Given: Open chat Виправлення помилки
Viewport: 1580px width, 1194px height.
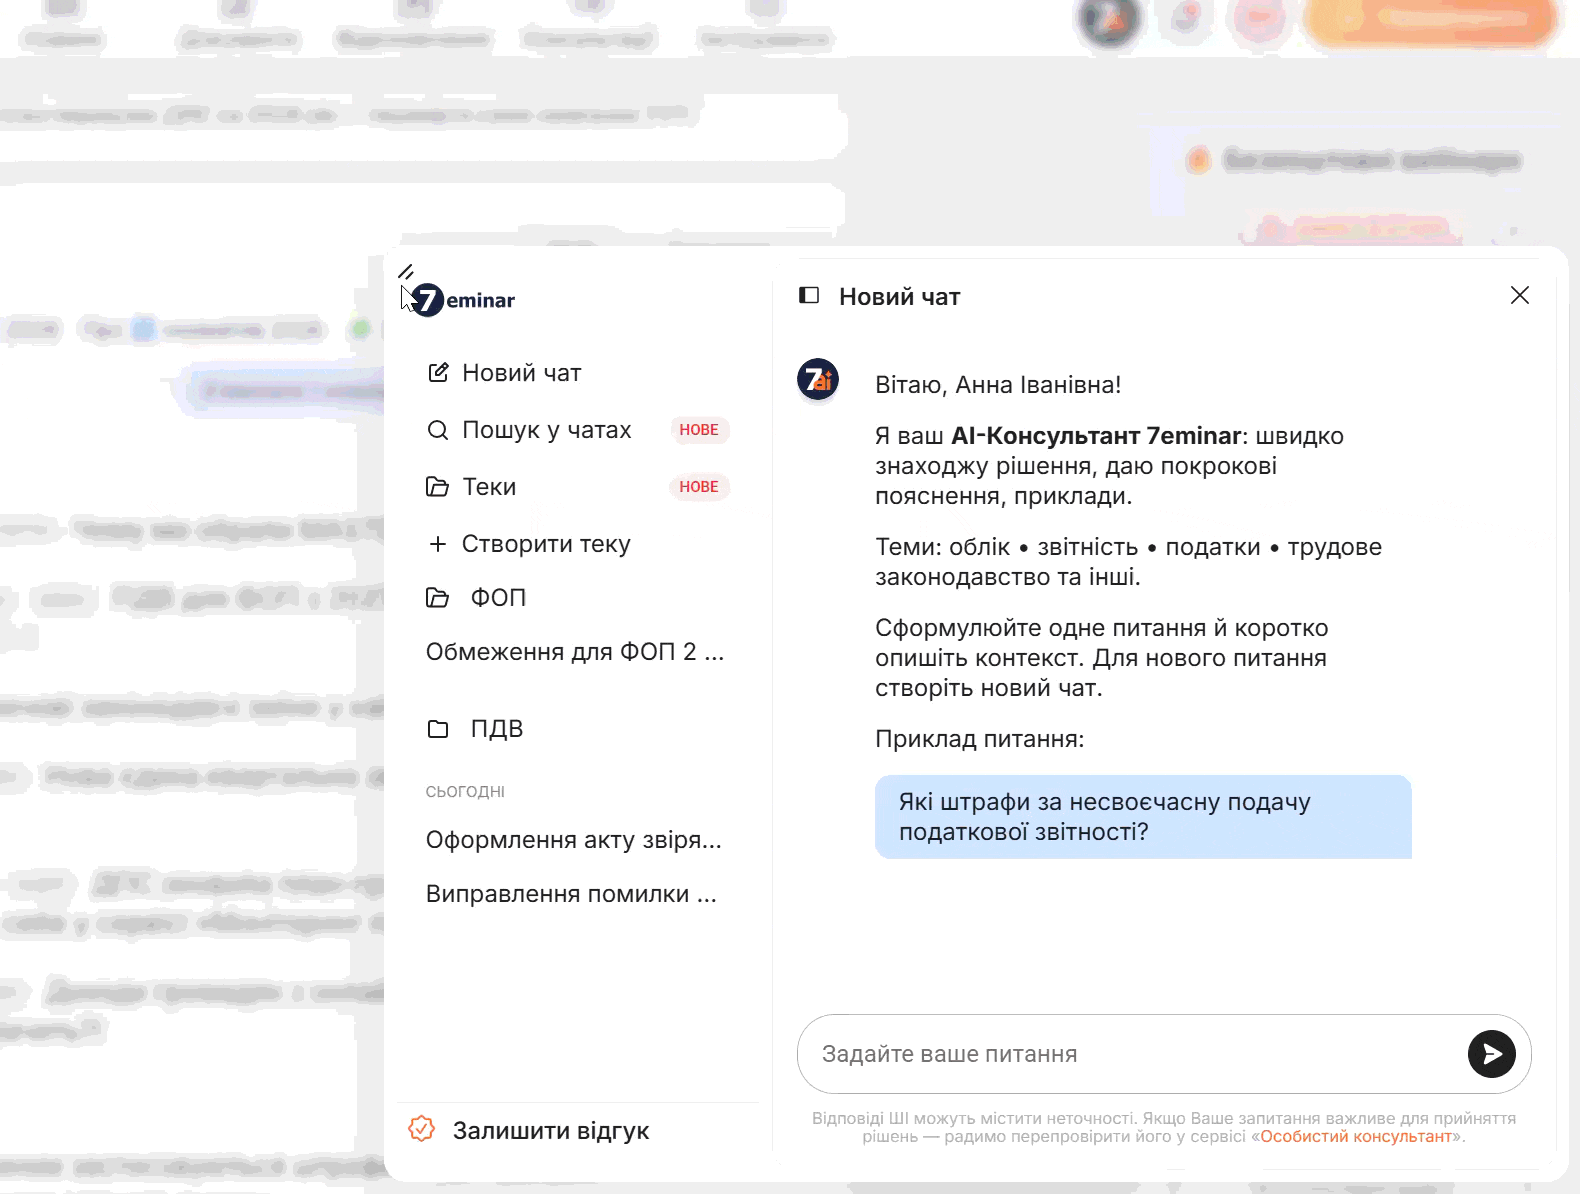Looking at the screenshot, I should [x=571, y=894].
